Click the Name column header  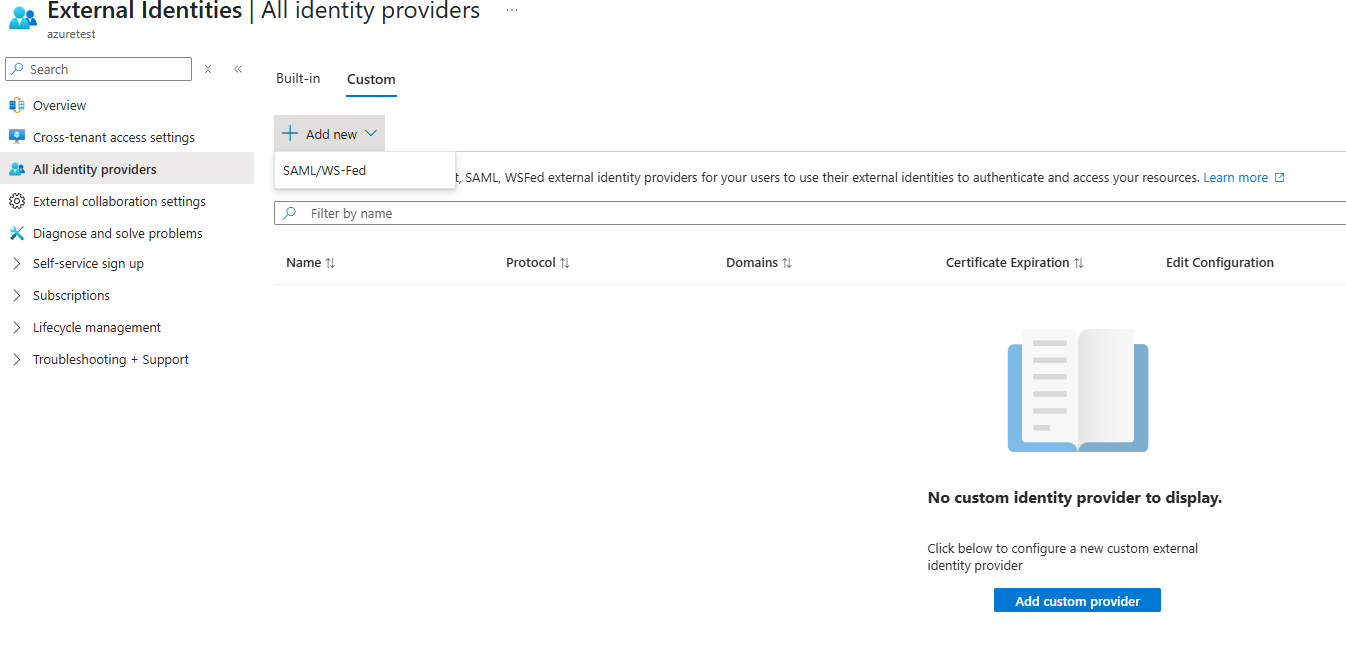coord(303,263)
